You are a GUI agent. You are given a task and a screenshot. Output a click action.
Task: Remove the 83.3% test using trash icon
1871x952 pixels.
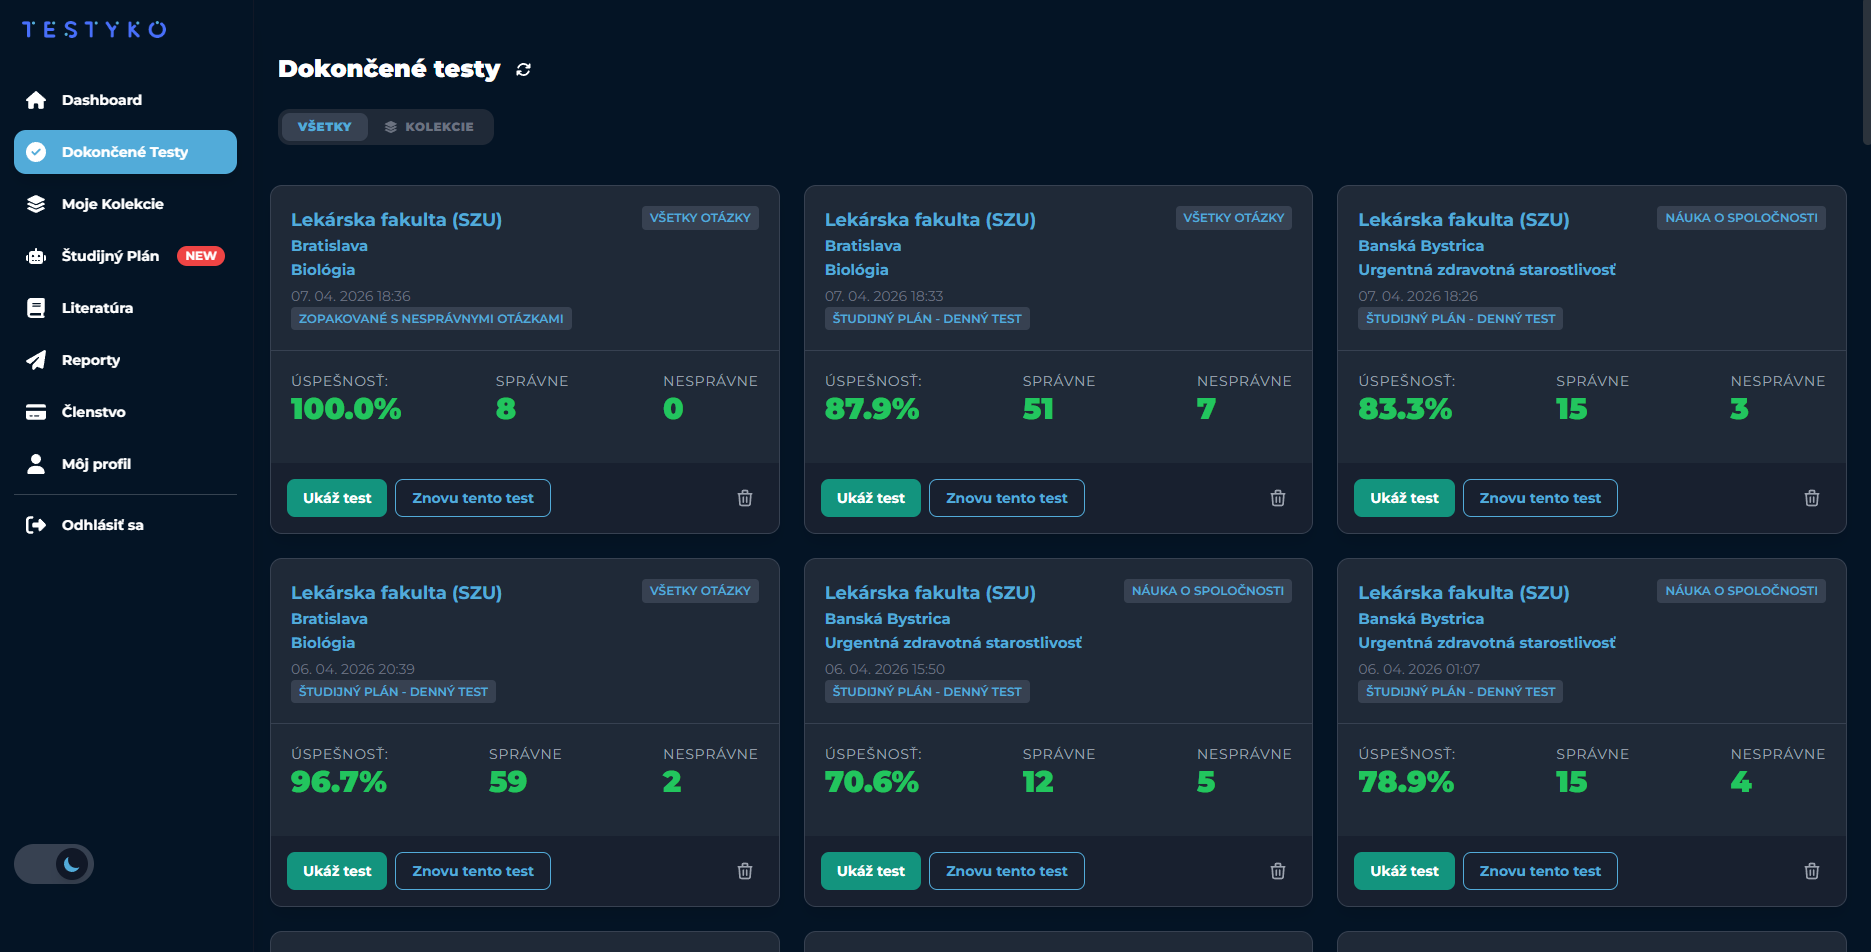coord(1811,498)
